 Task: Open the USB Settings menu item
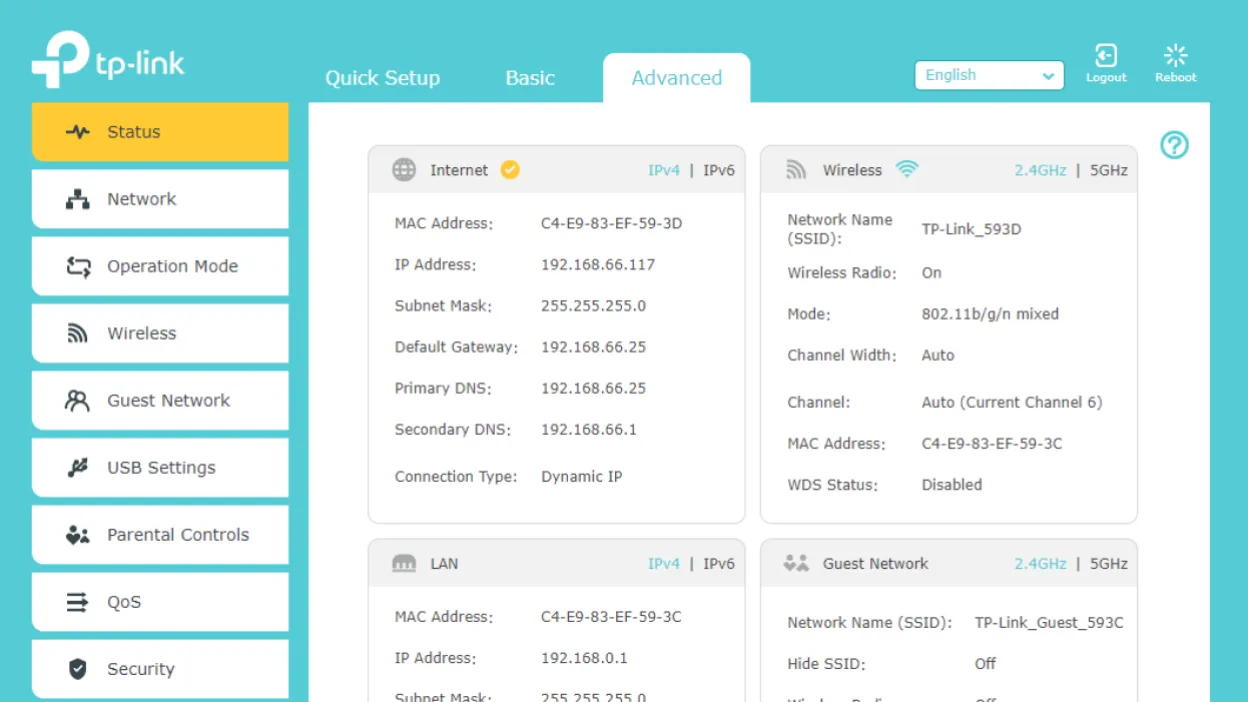(x=160, y=468)
